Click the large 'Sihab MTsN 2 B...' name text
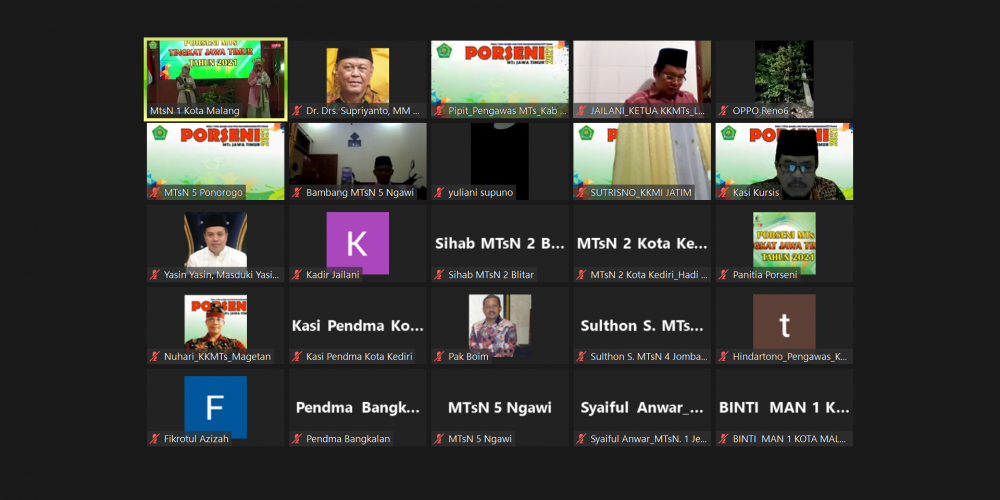1000x500 pixels. 500,244
